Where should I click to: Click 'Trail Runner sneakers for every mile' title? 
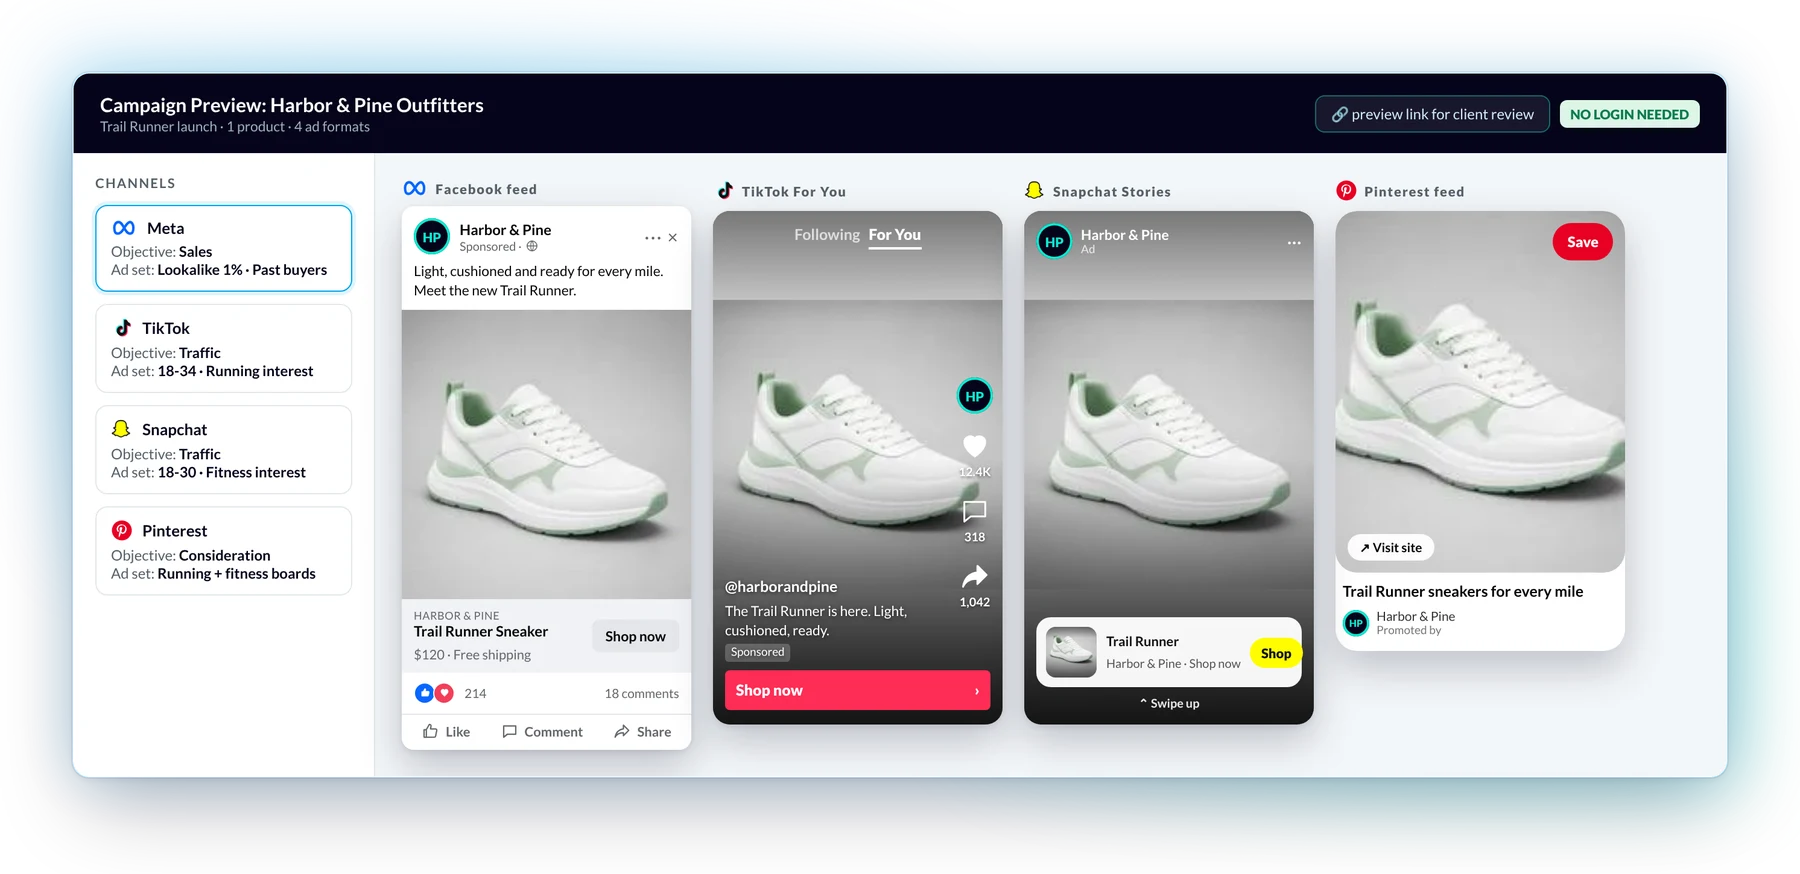1463,592
